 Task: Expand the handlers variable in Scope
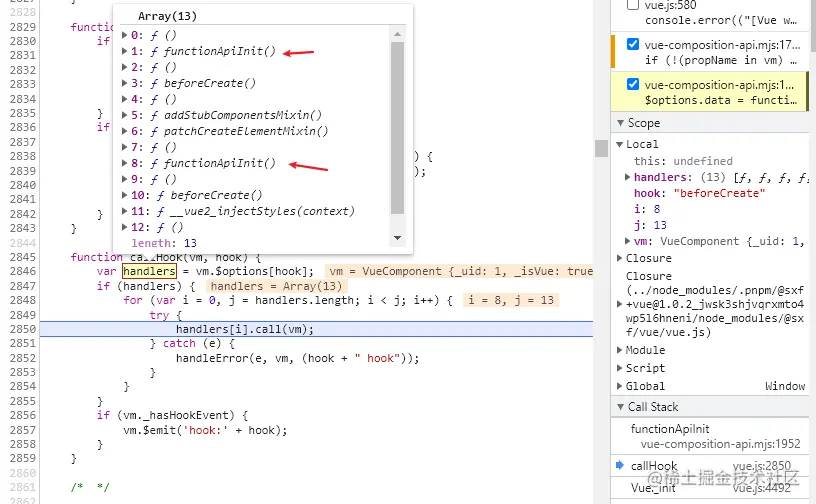click(x=628, y=177)
